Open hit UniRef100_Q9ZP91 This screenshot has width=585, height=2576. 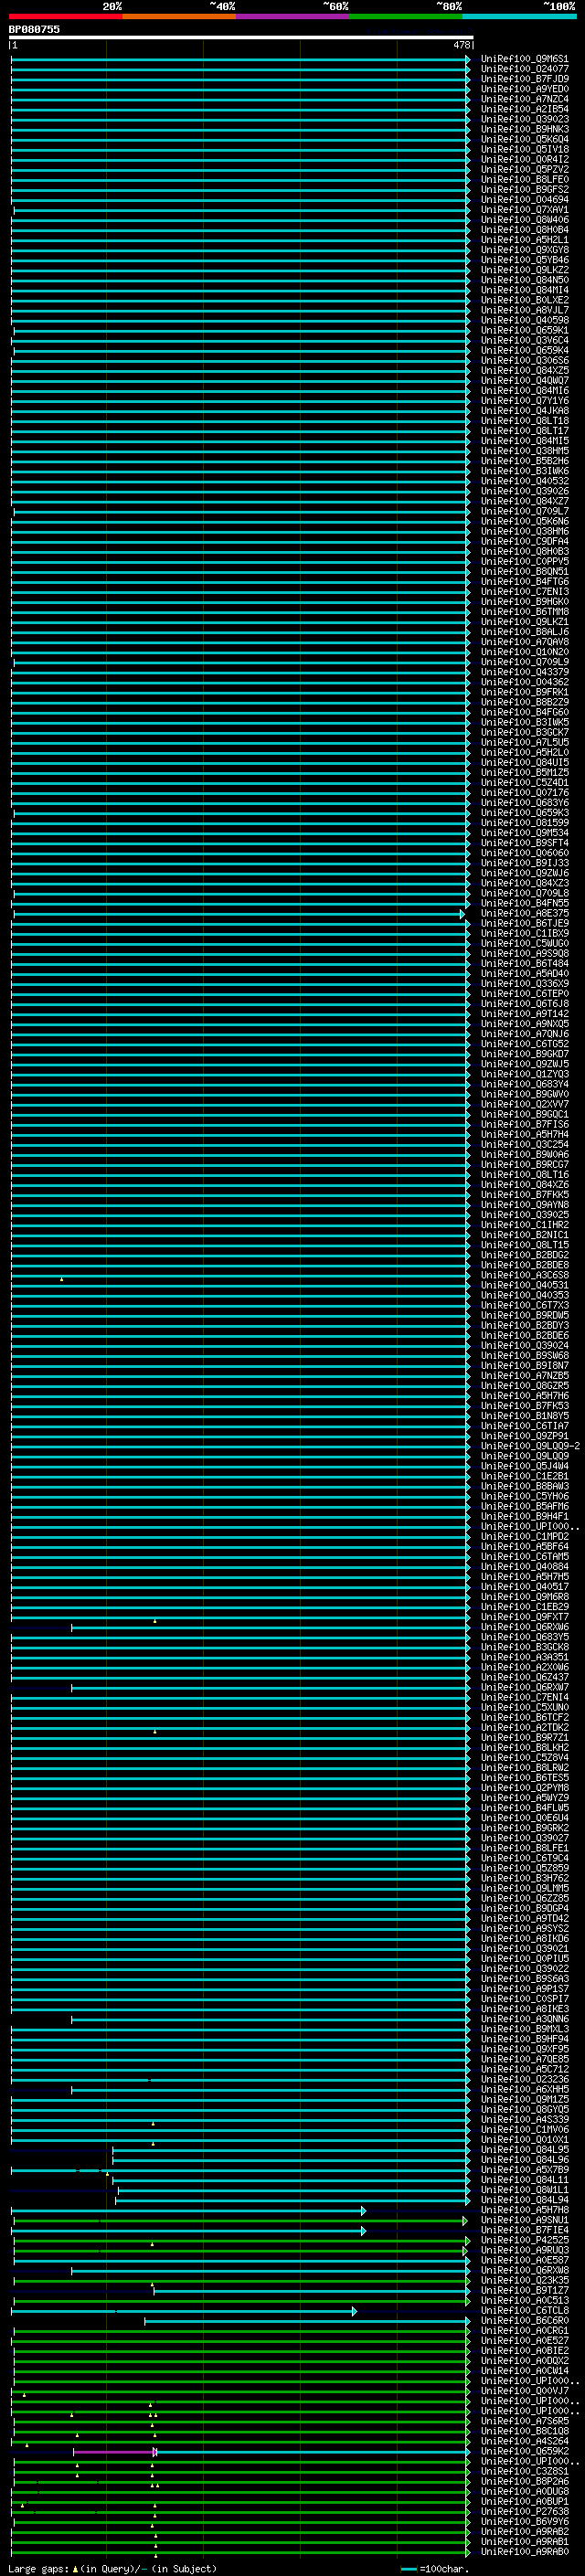coord(525,1436)
